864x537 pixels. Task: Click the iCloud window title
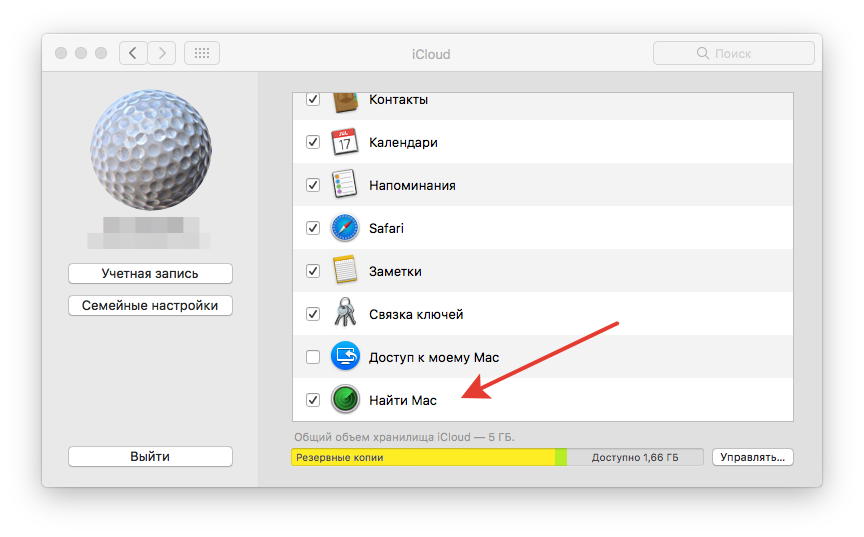tap(431, 54)
